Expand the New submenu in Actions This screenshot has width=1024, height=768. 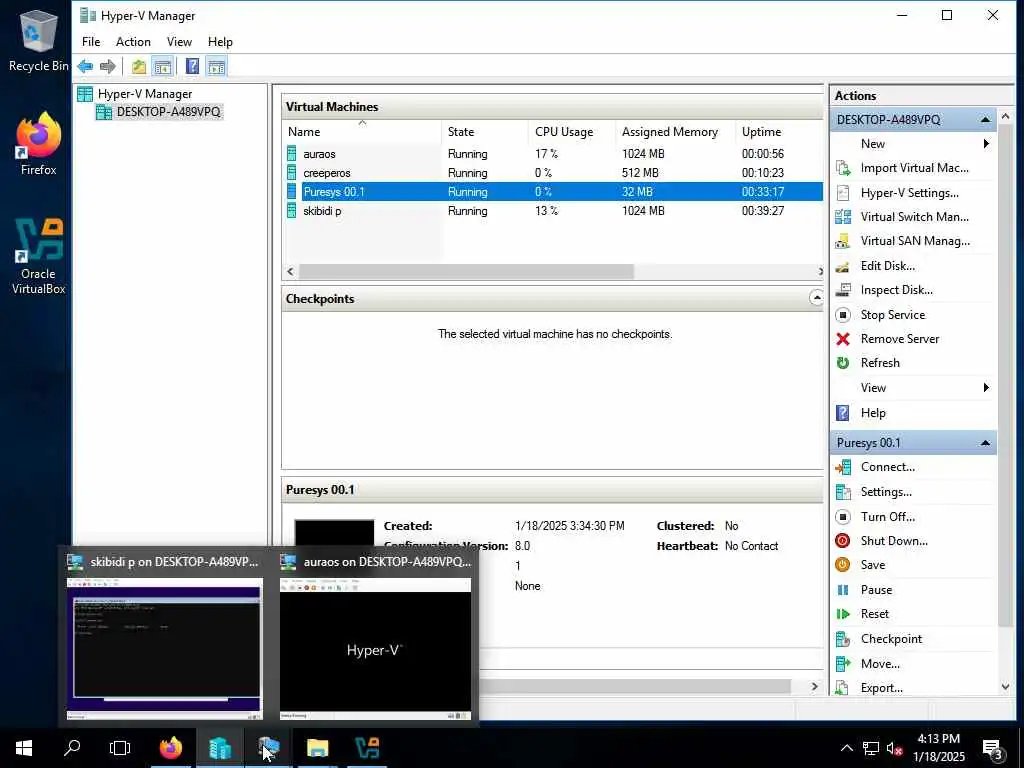coord(914,144)
